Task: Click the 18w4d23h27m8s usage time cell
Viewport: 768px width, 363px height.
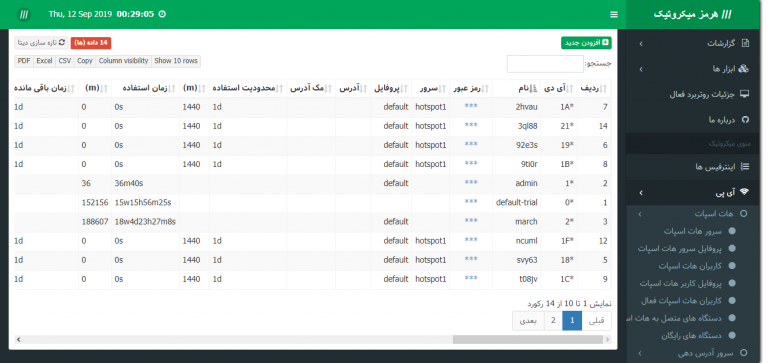Action: tap(145, 221)
